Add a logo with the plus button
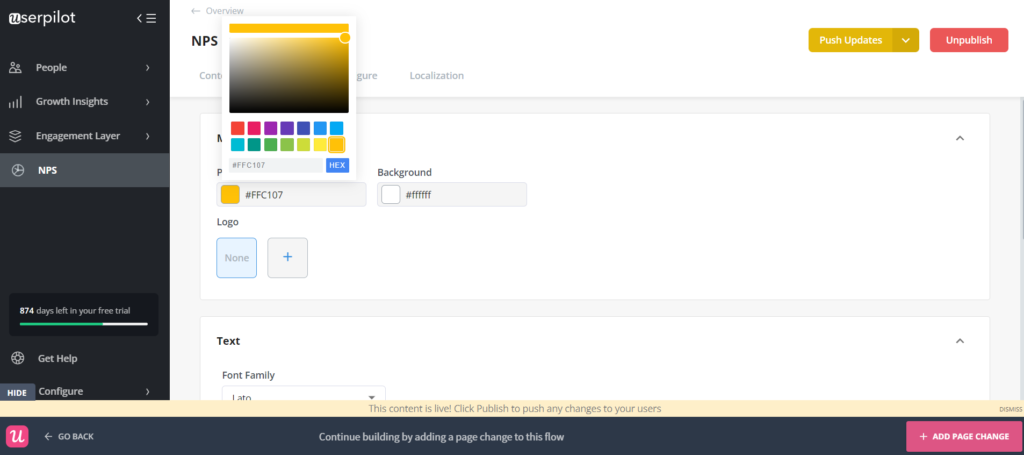Viewport: 1024px width, 455px height. point(287,257)
